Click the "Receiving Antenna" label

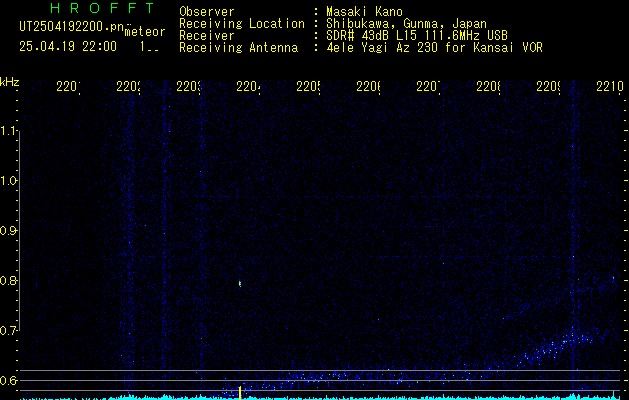pos(238,48)
